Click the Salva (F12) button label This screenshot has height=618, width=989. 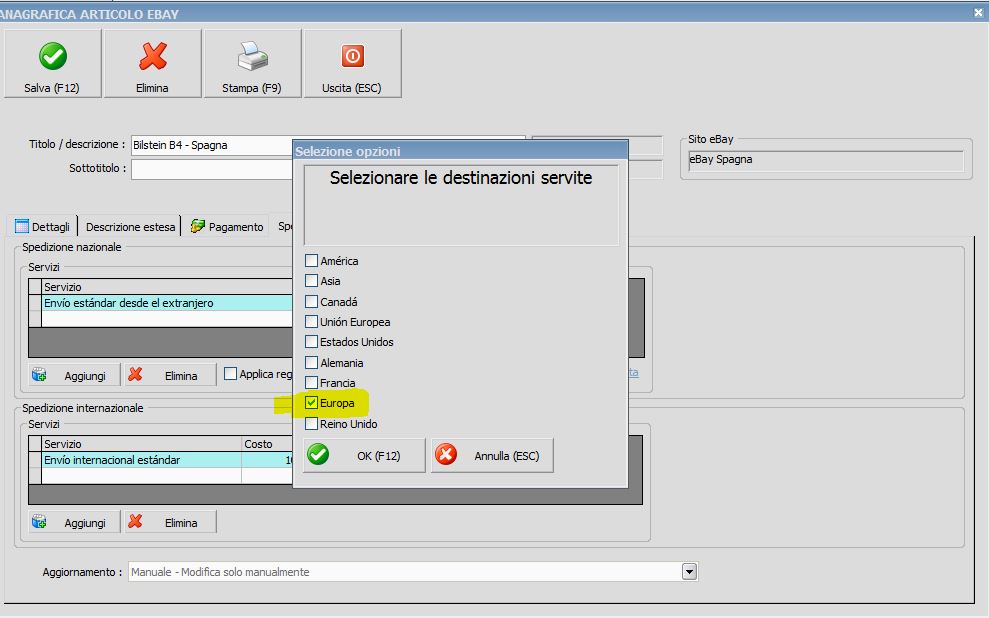click(52, 88)
